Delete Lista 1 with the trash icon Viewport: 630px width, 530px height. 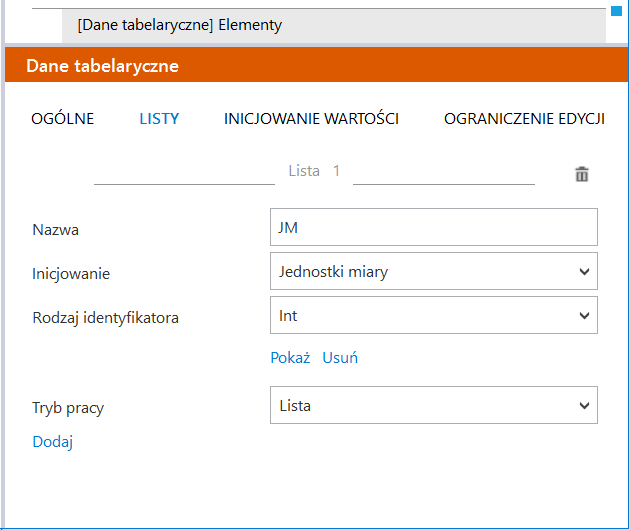click(582, 174)
